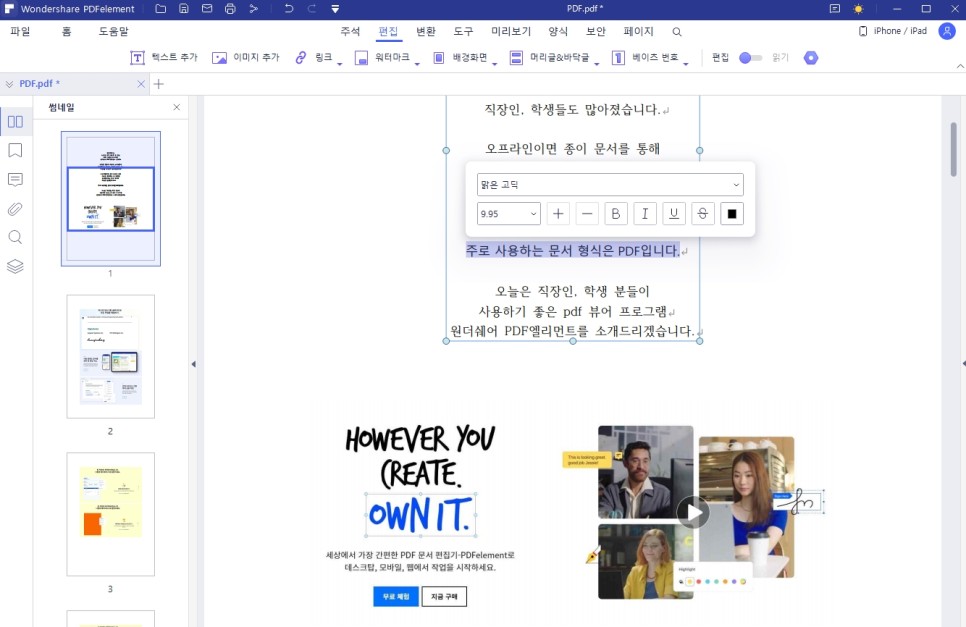
Task: Redo the last undone action
Action: (312, 9)
